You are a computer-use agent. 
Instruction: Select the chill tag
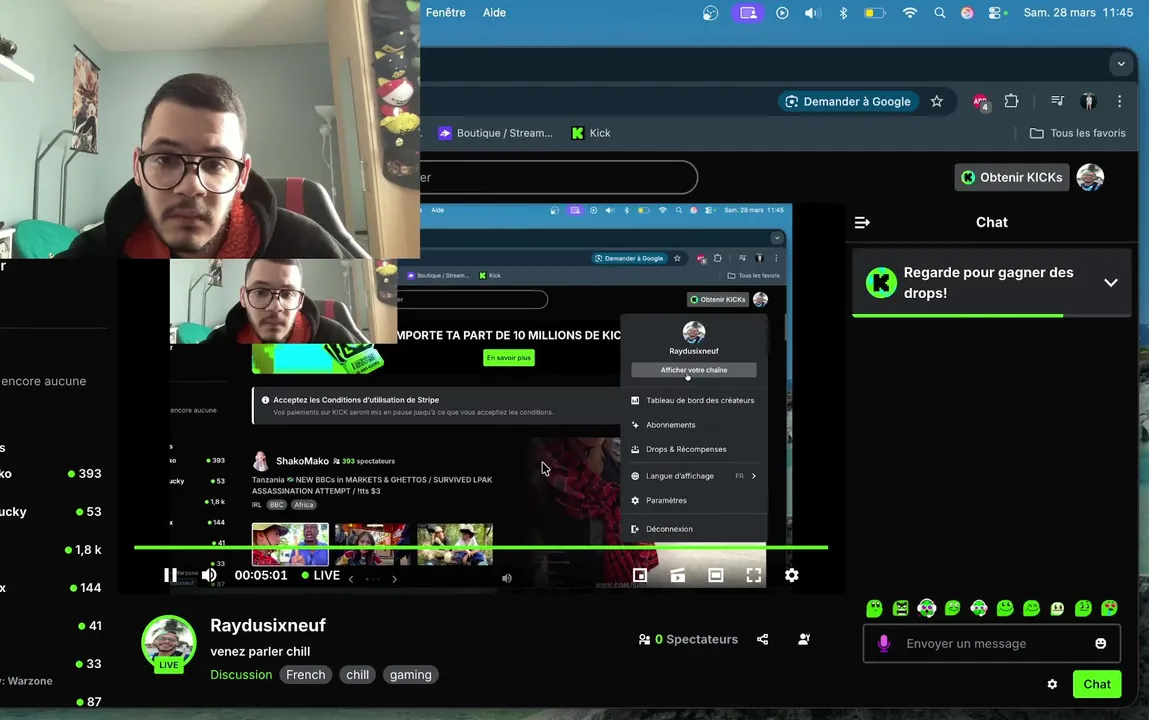358,675
